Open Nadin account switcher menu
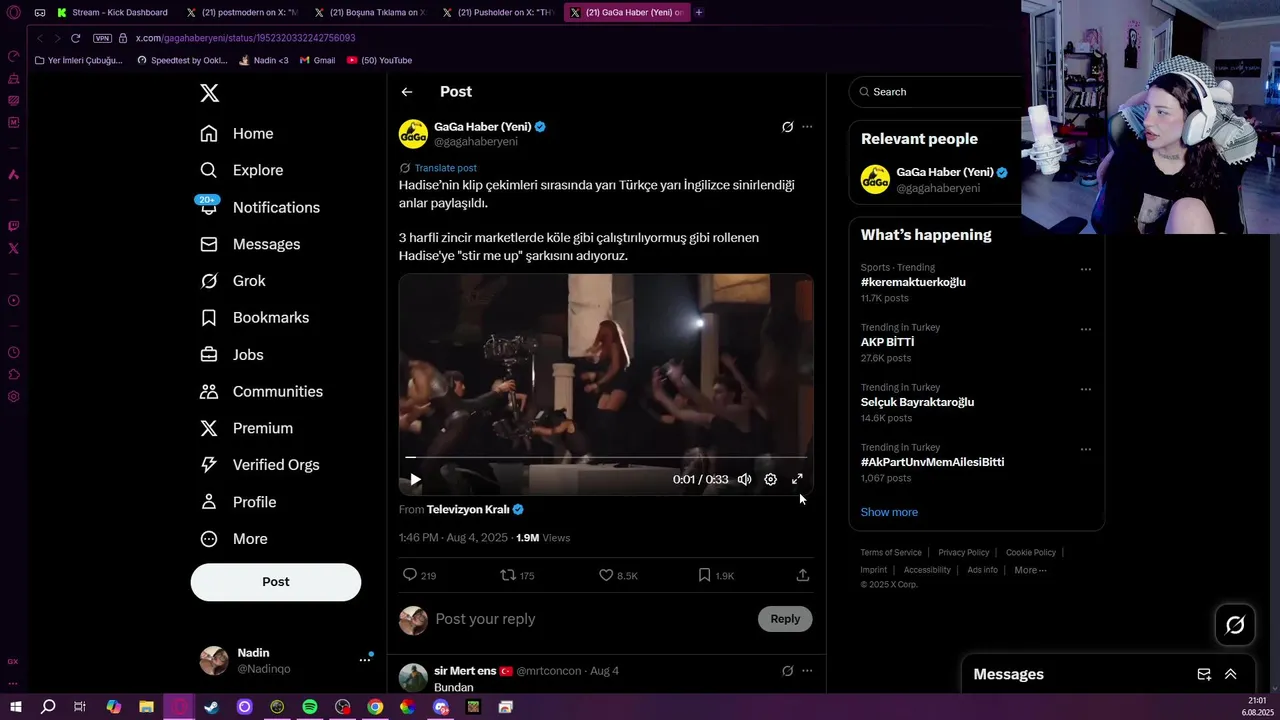 click(284, 660)
